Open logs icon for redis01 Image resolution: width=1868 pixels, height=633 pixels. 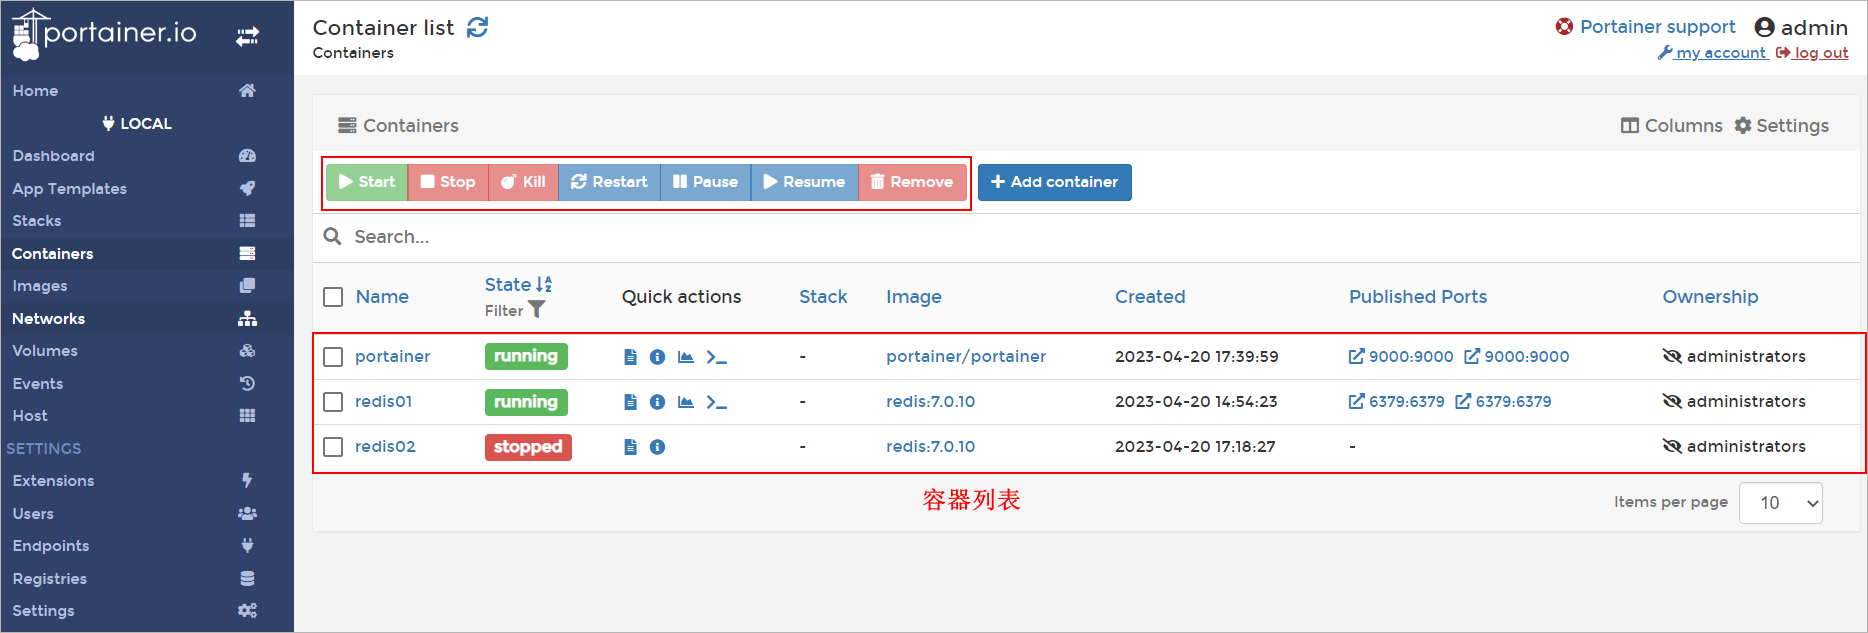630,402
